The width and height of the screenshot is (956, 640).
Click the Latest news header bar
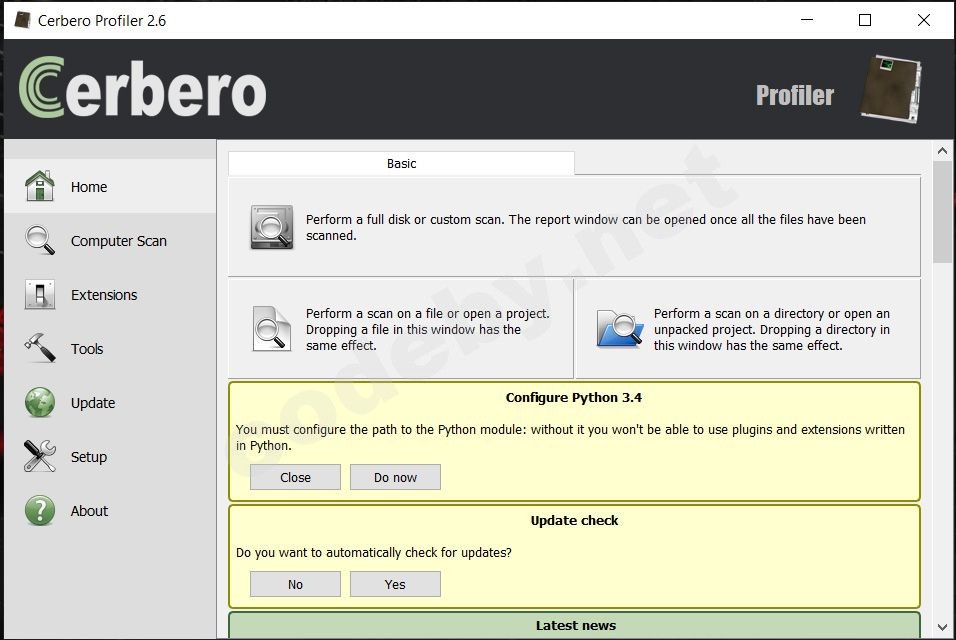[x=575, y=626]
